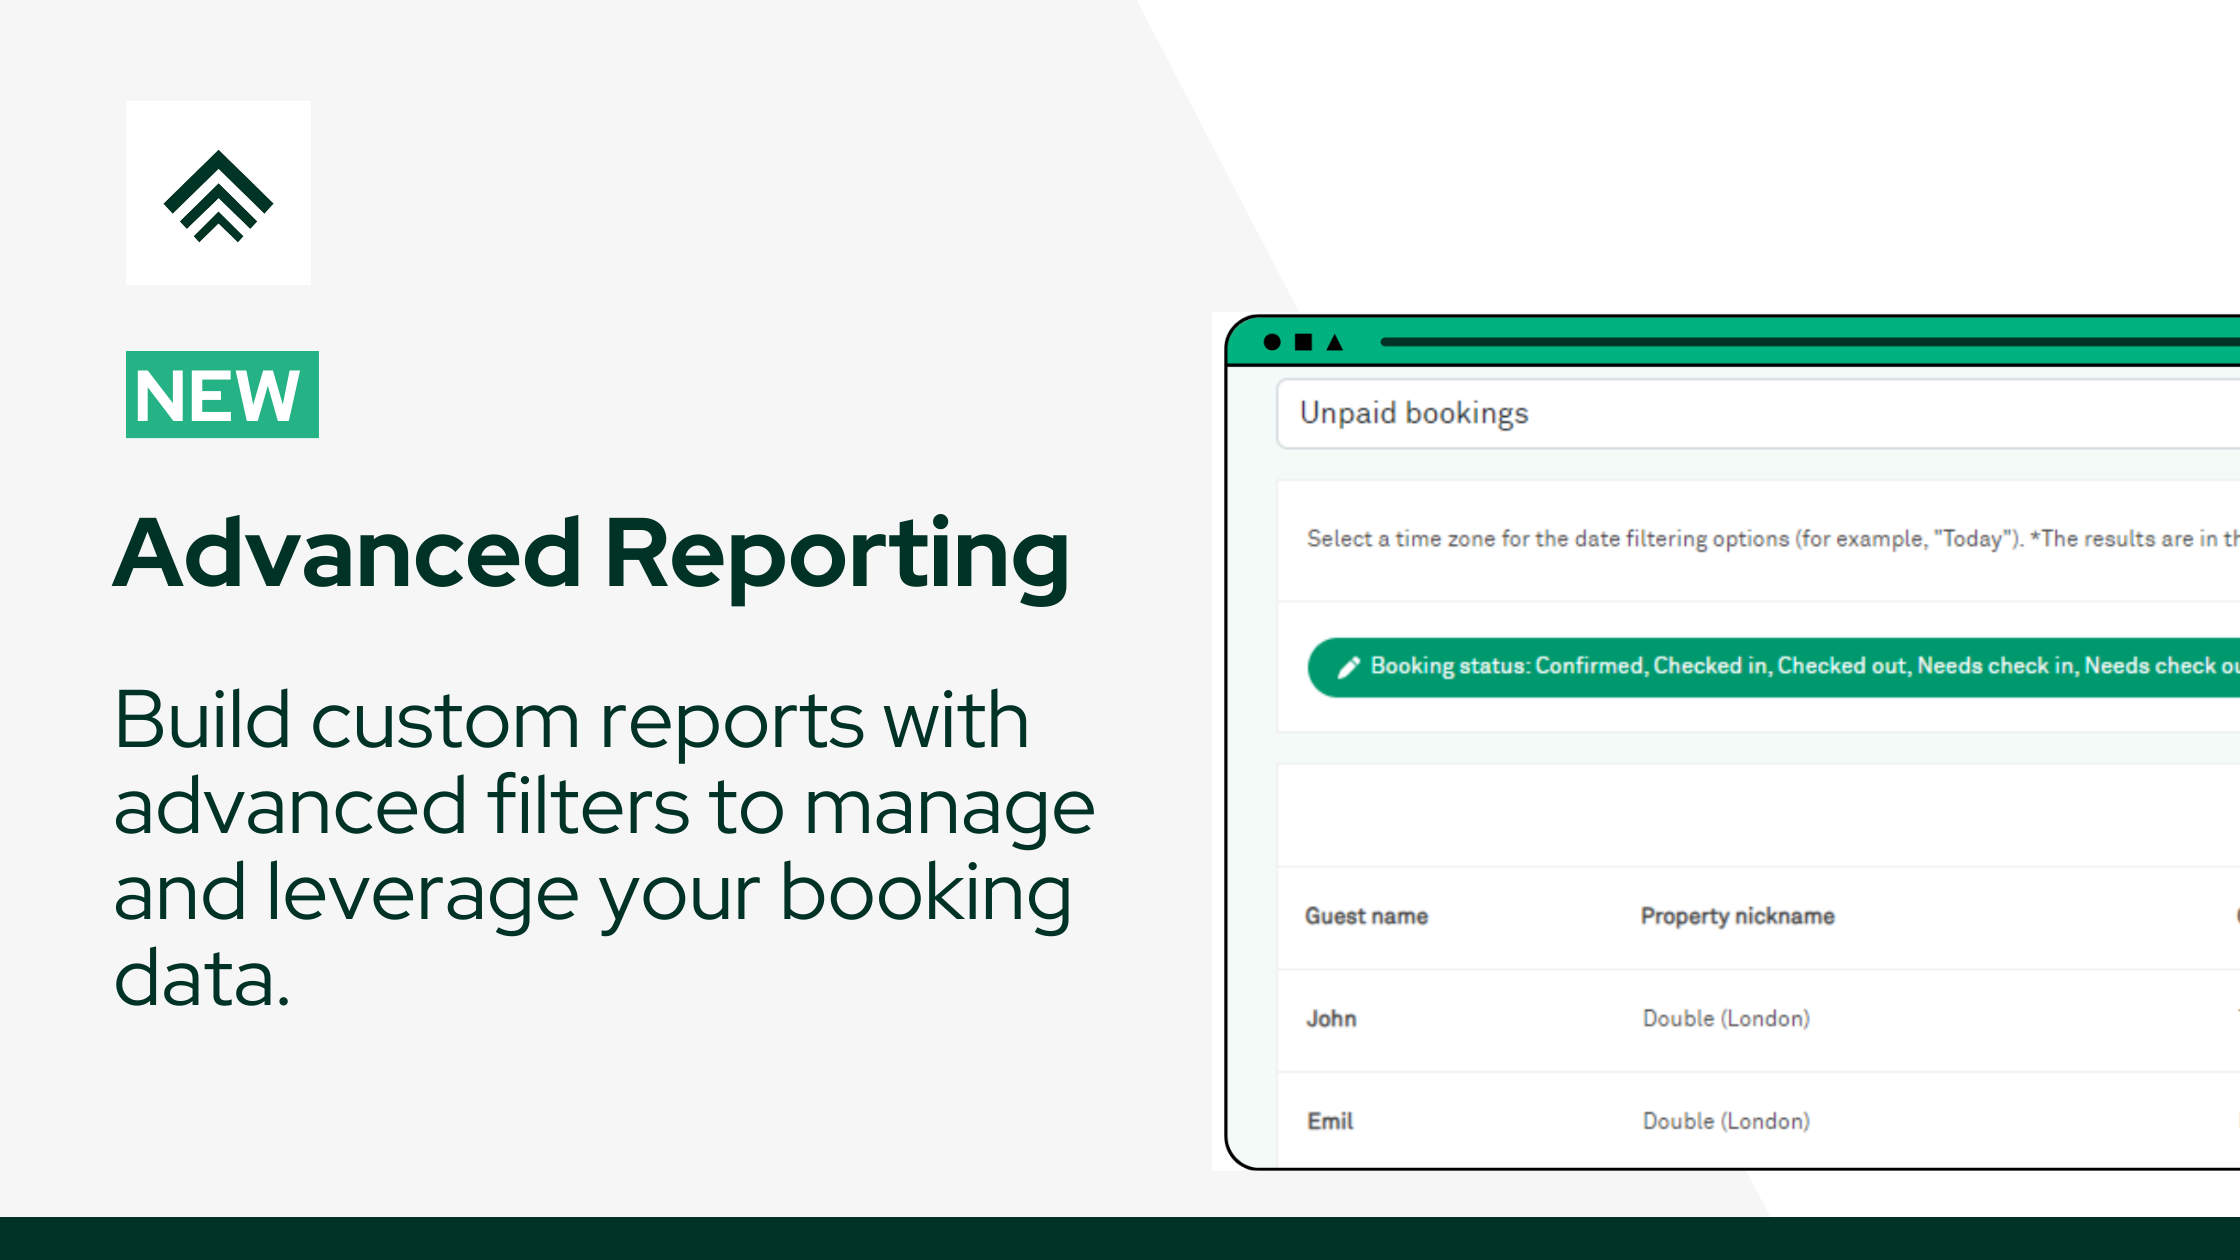Click the circle icon in the browser titlebar
The image size is (2240, 1260).
point(1271,342)
